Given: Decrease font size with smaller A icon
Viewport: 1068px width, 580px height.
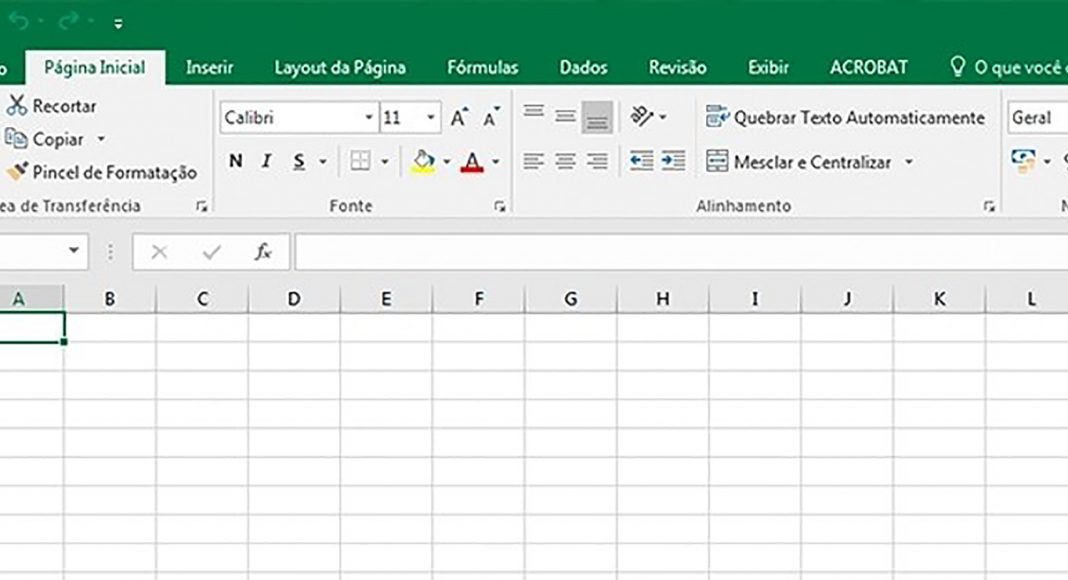Looking at the screenshot, I should point(491,118).
